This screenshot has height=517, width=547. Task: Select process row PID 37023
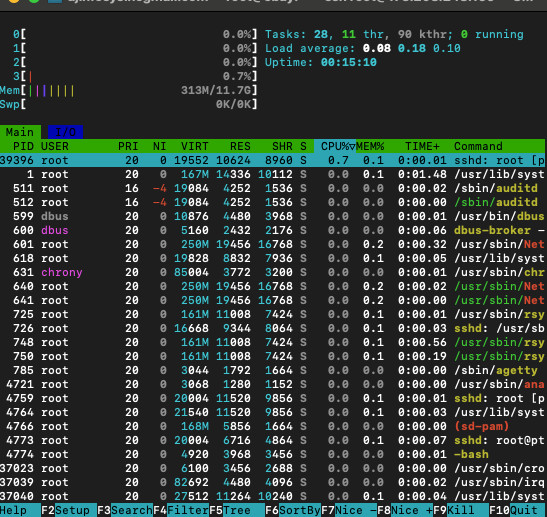pos(272,468)
